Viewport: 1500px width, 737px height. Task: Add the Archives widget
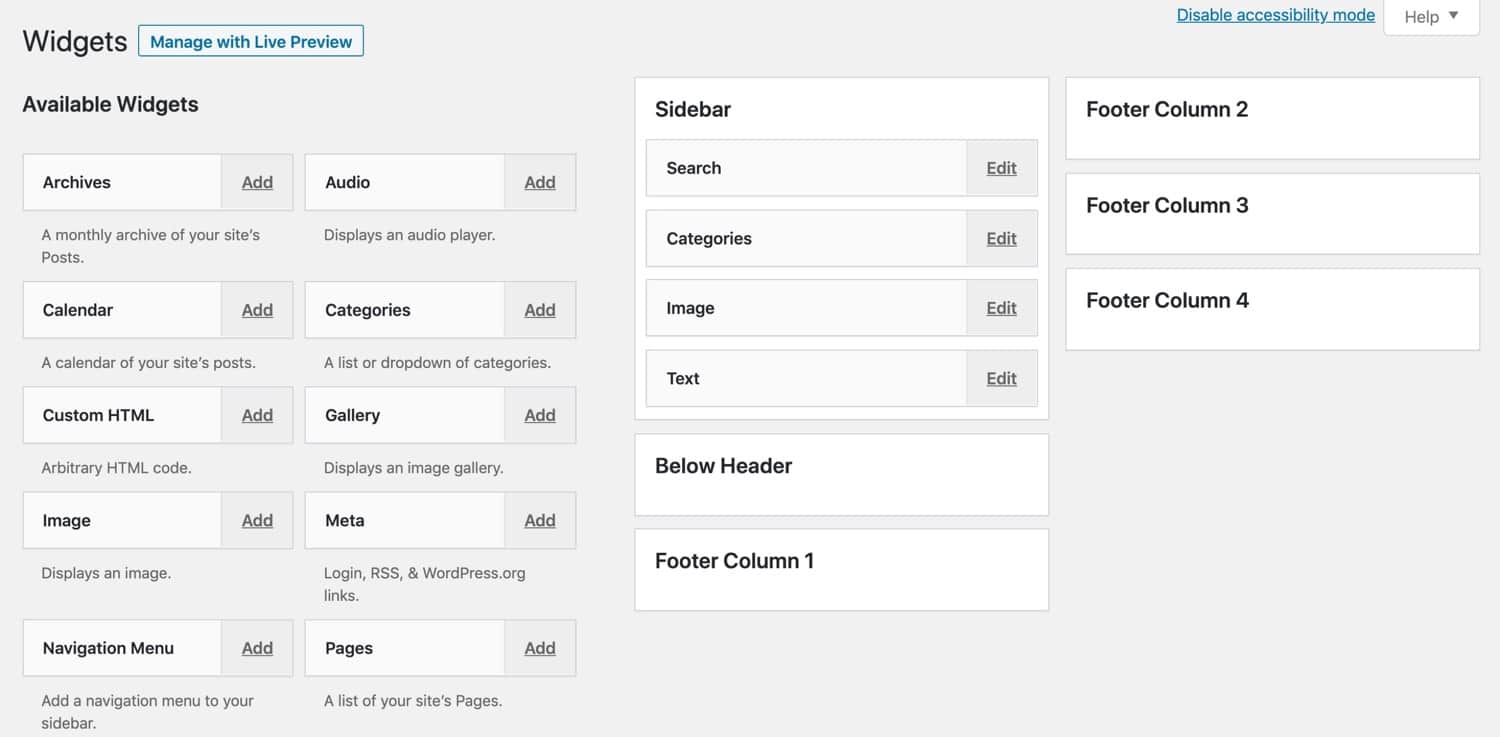[256, 182]
